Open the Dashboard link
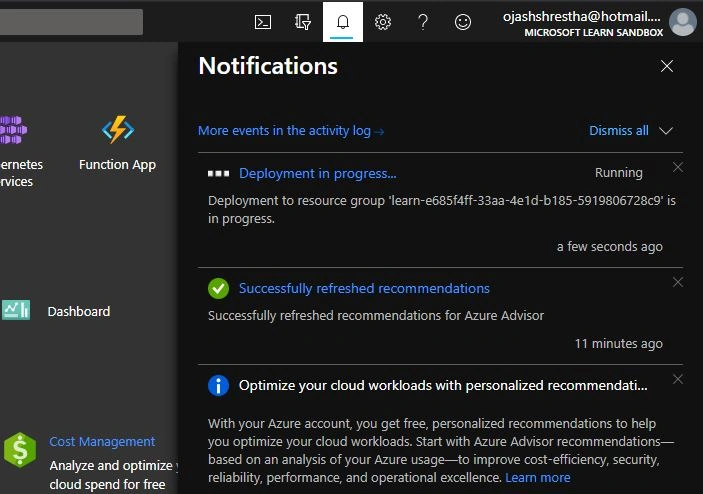The width and height of the screenshot is (703, 494). coord(79,312)
